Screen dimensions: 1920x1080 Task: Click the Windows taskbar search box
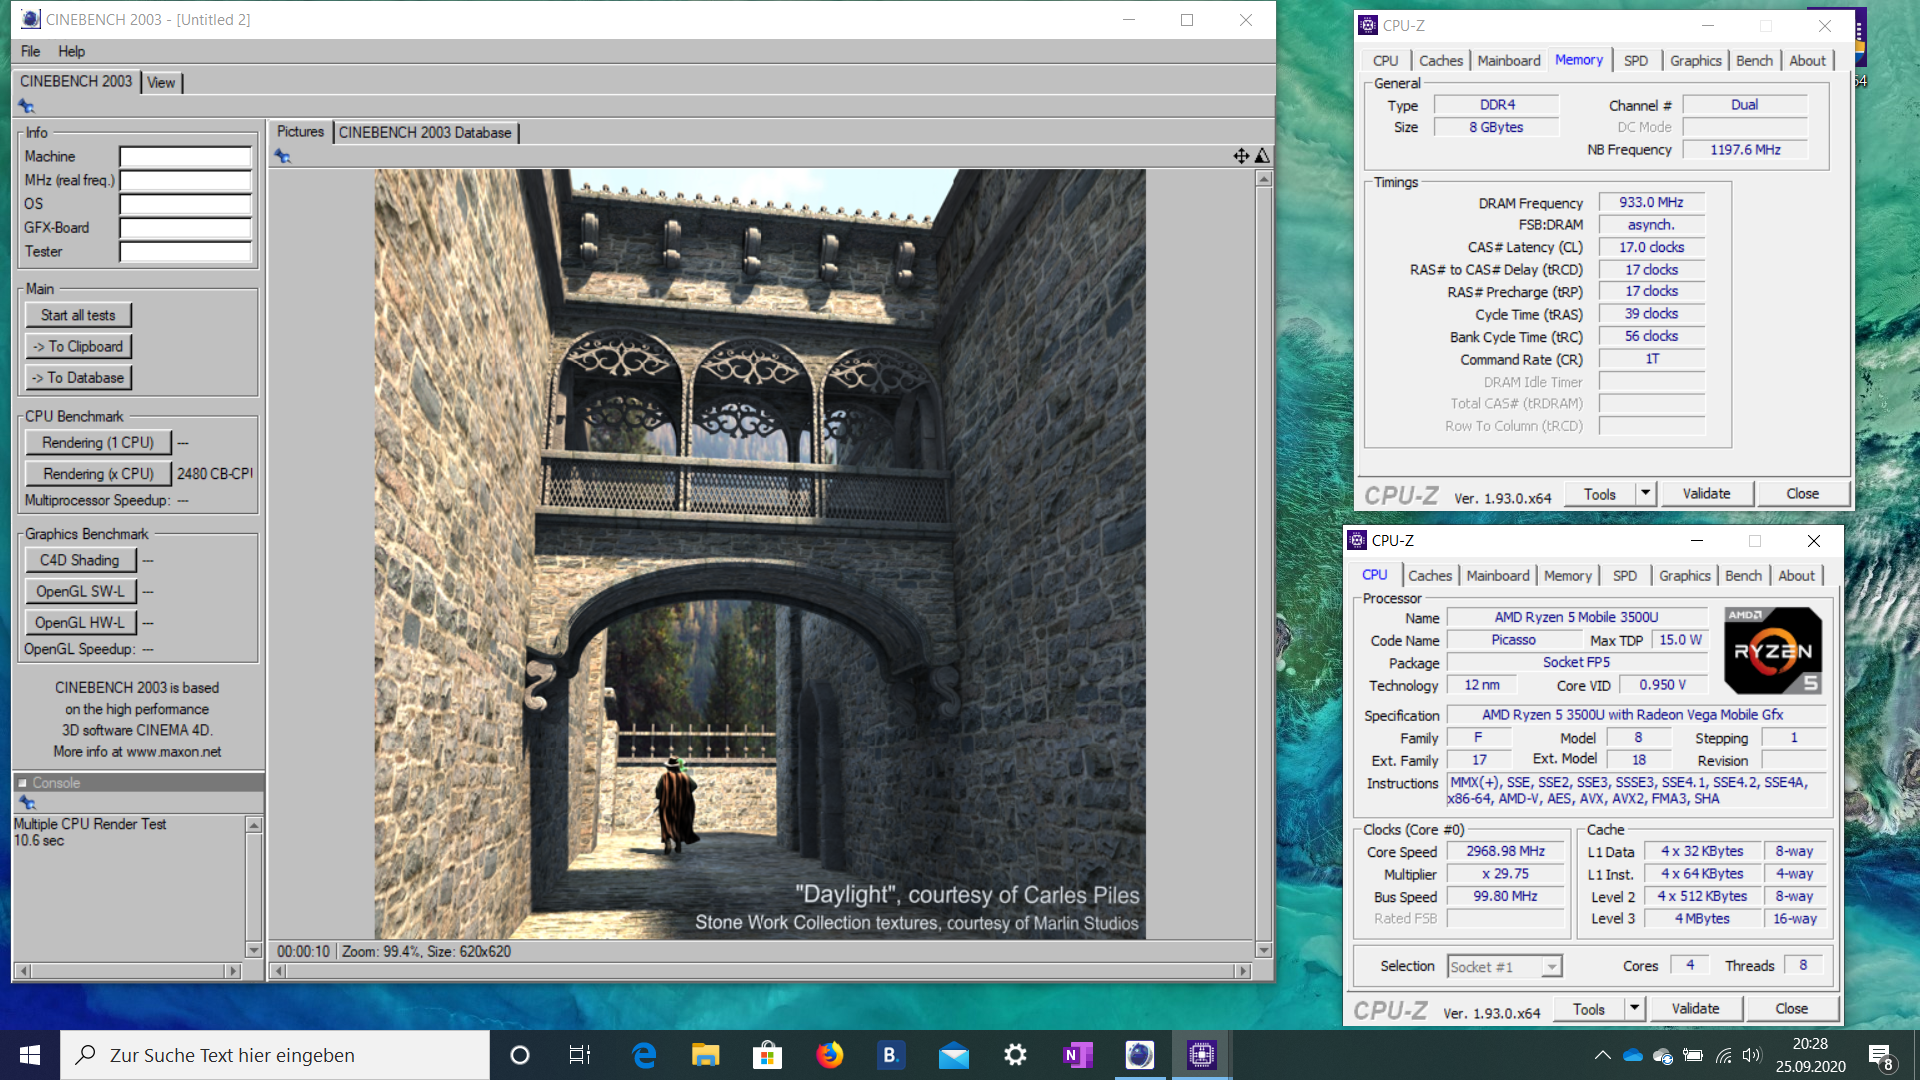tap(275, 1055)
